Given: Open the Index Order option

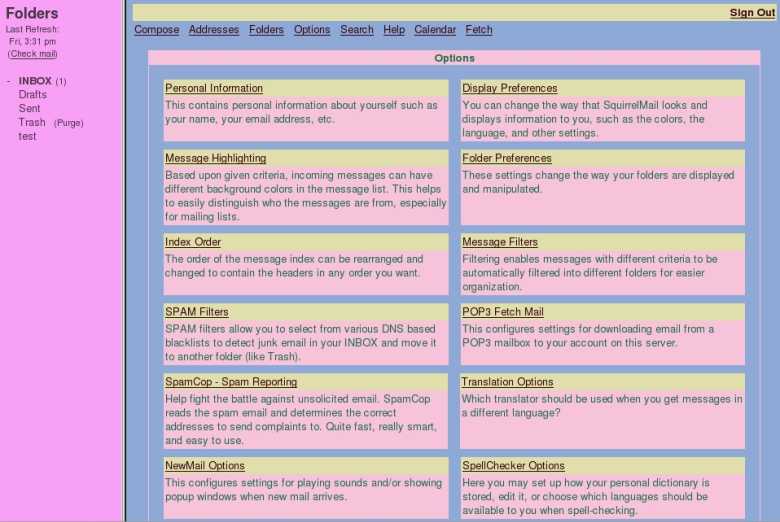Looking at the screenshot, I should (193, 242).
